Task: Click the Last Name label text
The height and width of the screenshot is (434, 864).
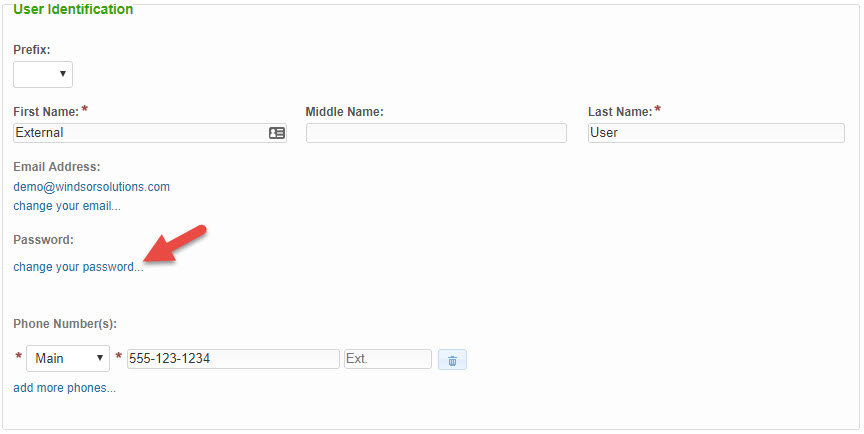Action: [620, 112]
